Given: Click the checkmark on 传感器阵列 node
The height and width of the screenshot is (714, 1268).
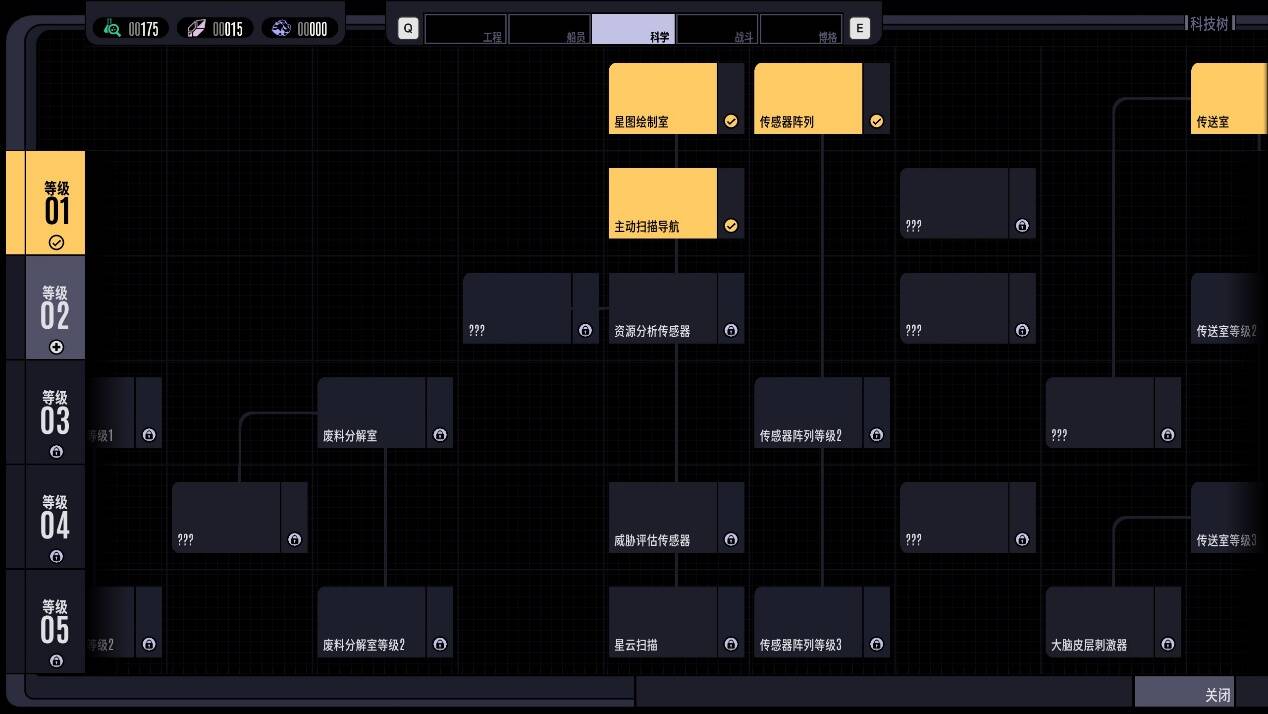Looking at the screenshot, I should coord(877,121).
